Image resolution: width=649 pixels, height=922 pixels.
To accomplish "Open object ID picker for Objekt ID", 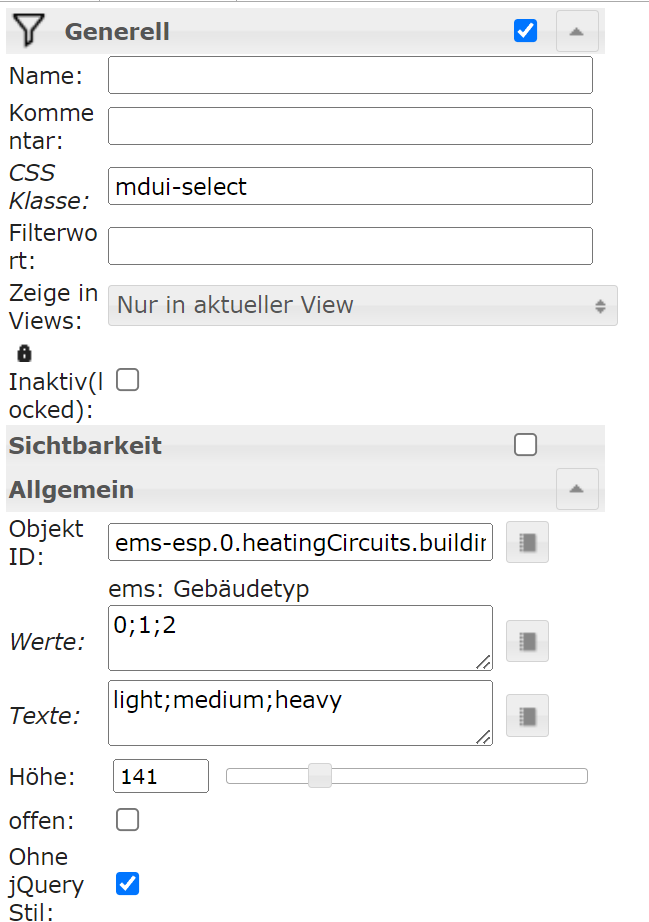I will pos(527,542).
